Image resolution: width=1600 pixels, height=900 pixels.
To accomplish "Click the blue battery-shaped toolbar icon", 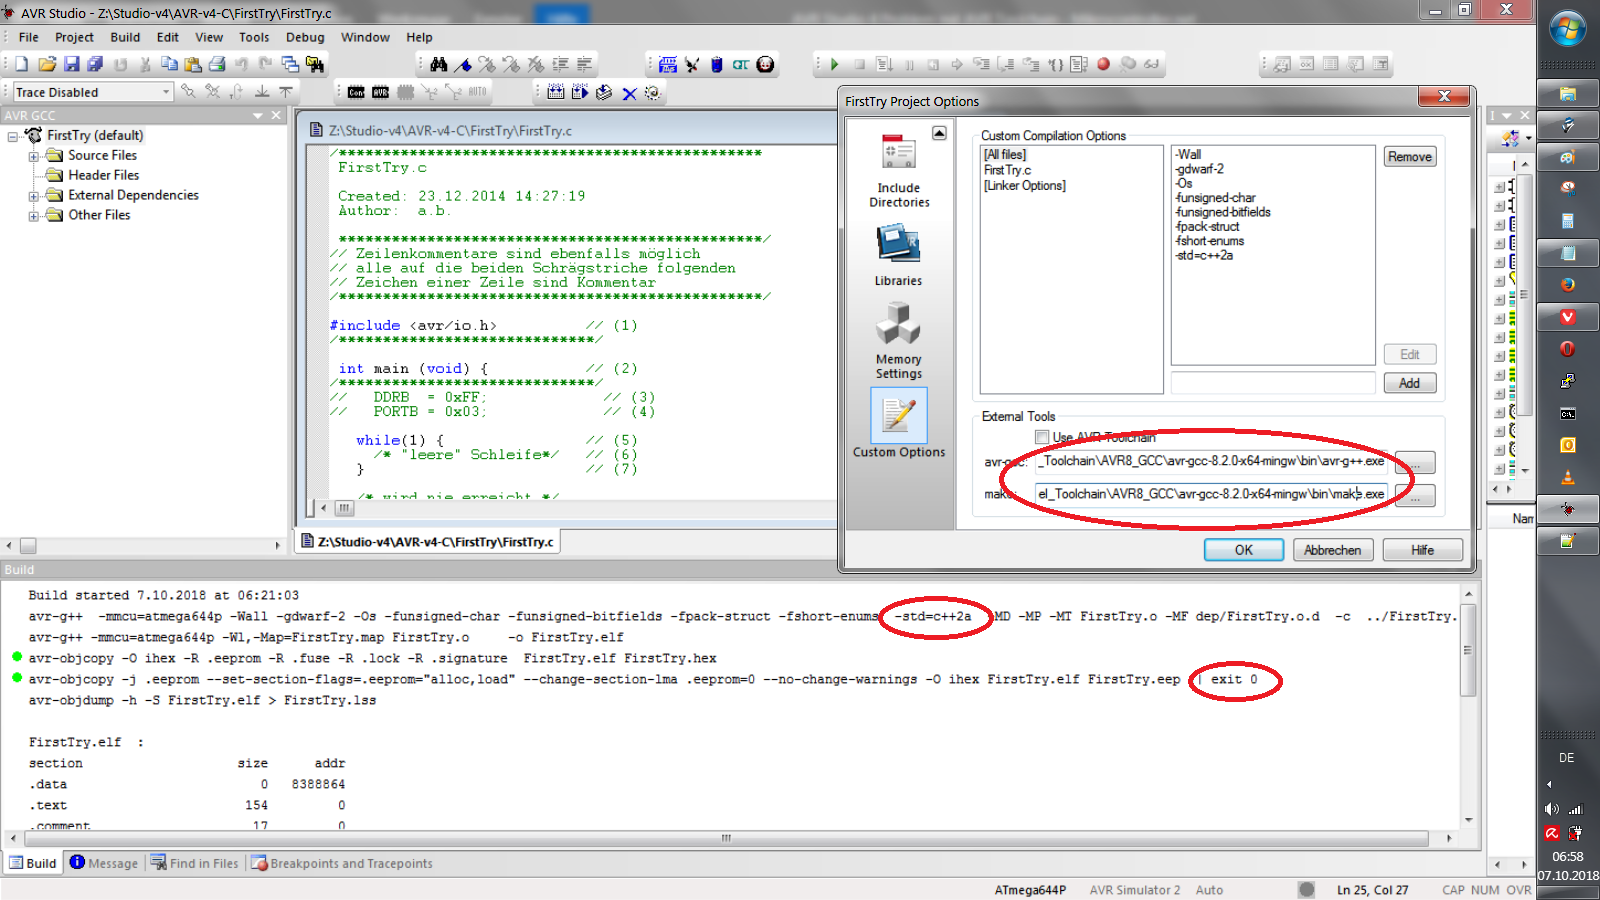I will click(x=716, y=64).
